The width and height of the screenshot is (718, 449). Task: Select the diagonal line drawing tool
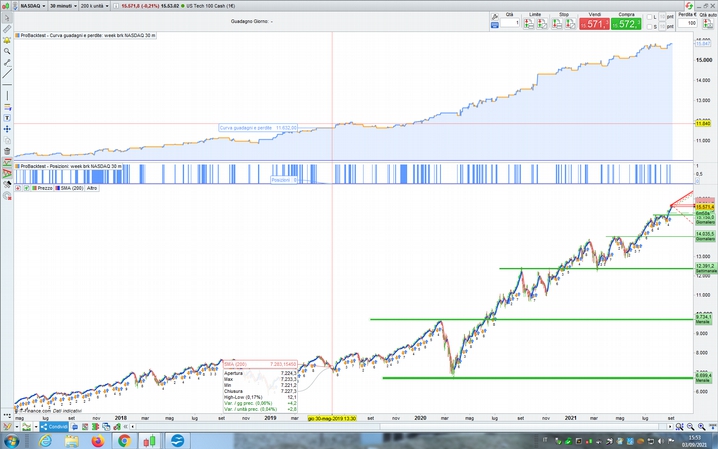7,73
